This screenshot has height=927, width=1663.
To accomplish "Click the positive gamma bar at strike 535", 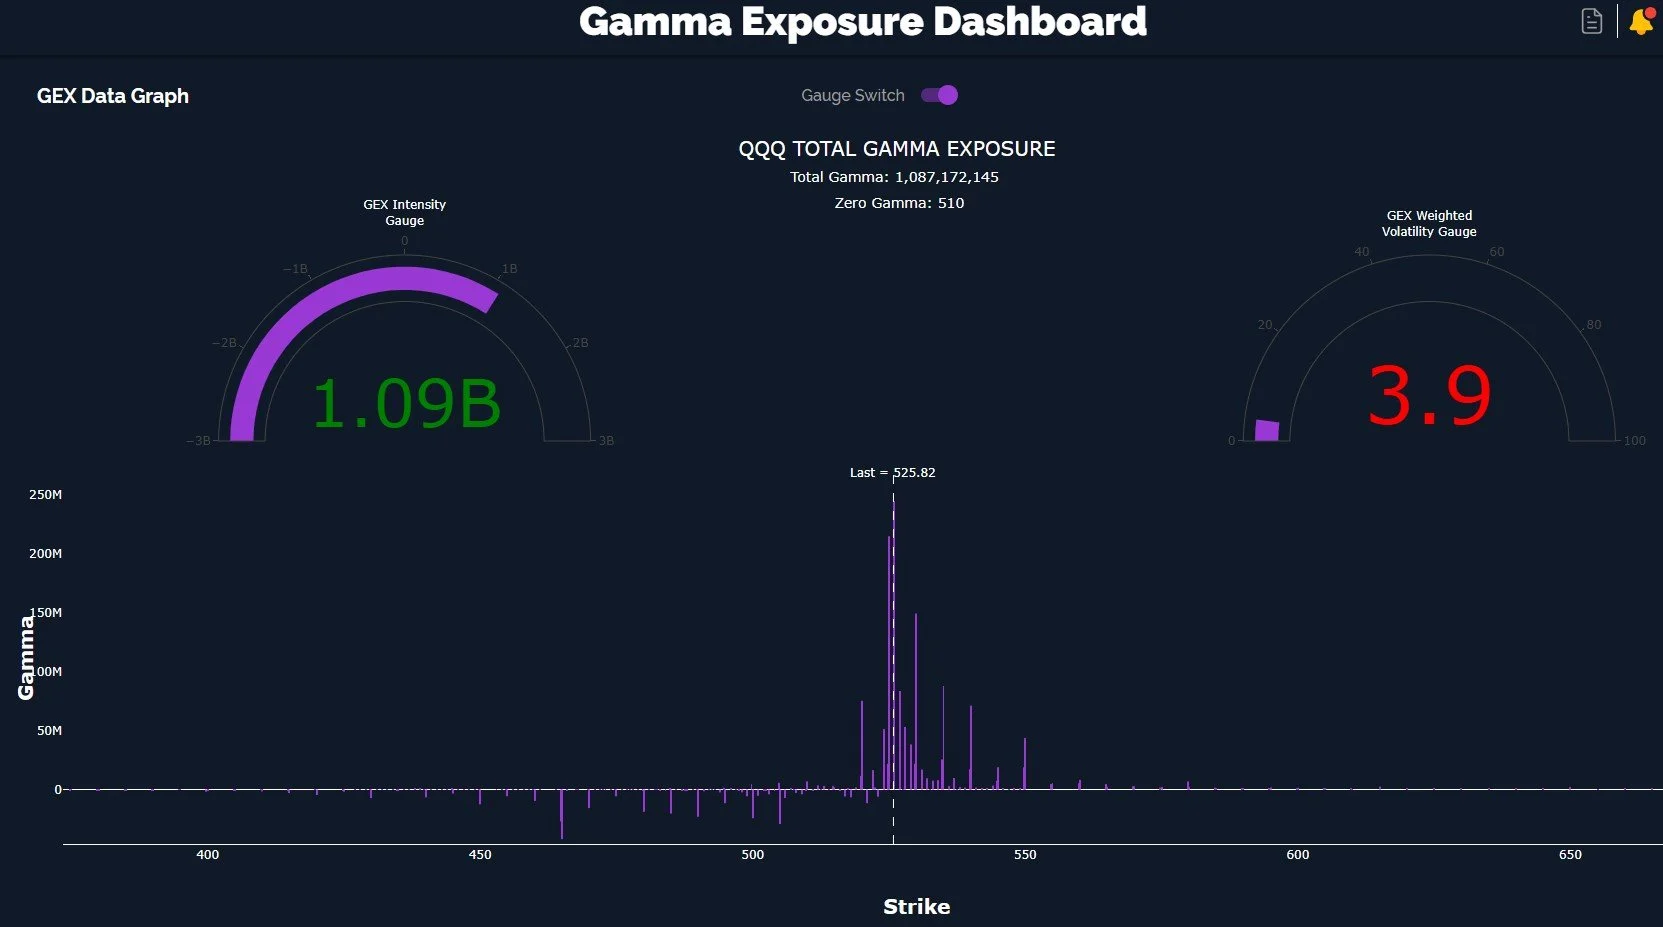I will [x=943, y=738].
